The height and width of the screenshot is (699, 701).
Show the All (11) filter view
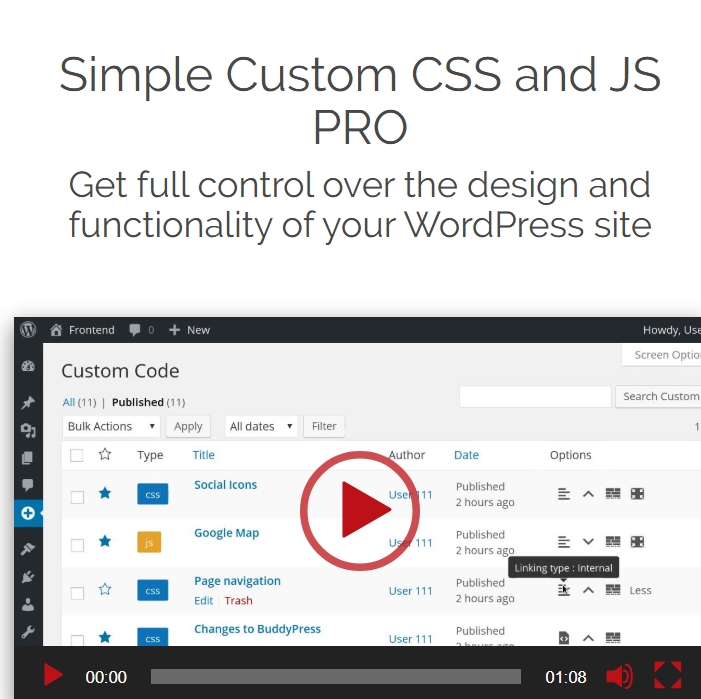[79, 402]
